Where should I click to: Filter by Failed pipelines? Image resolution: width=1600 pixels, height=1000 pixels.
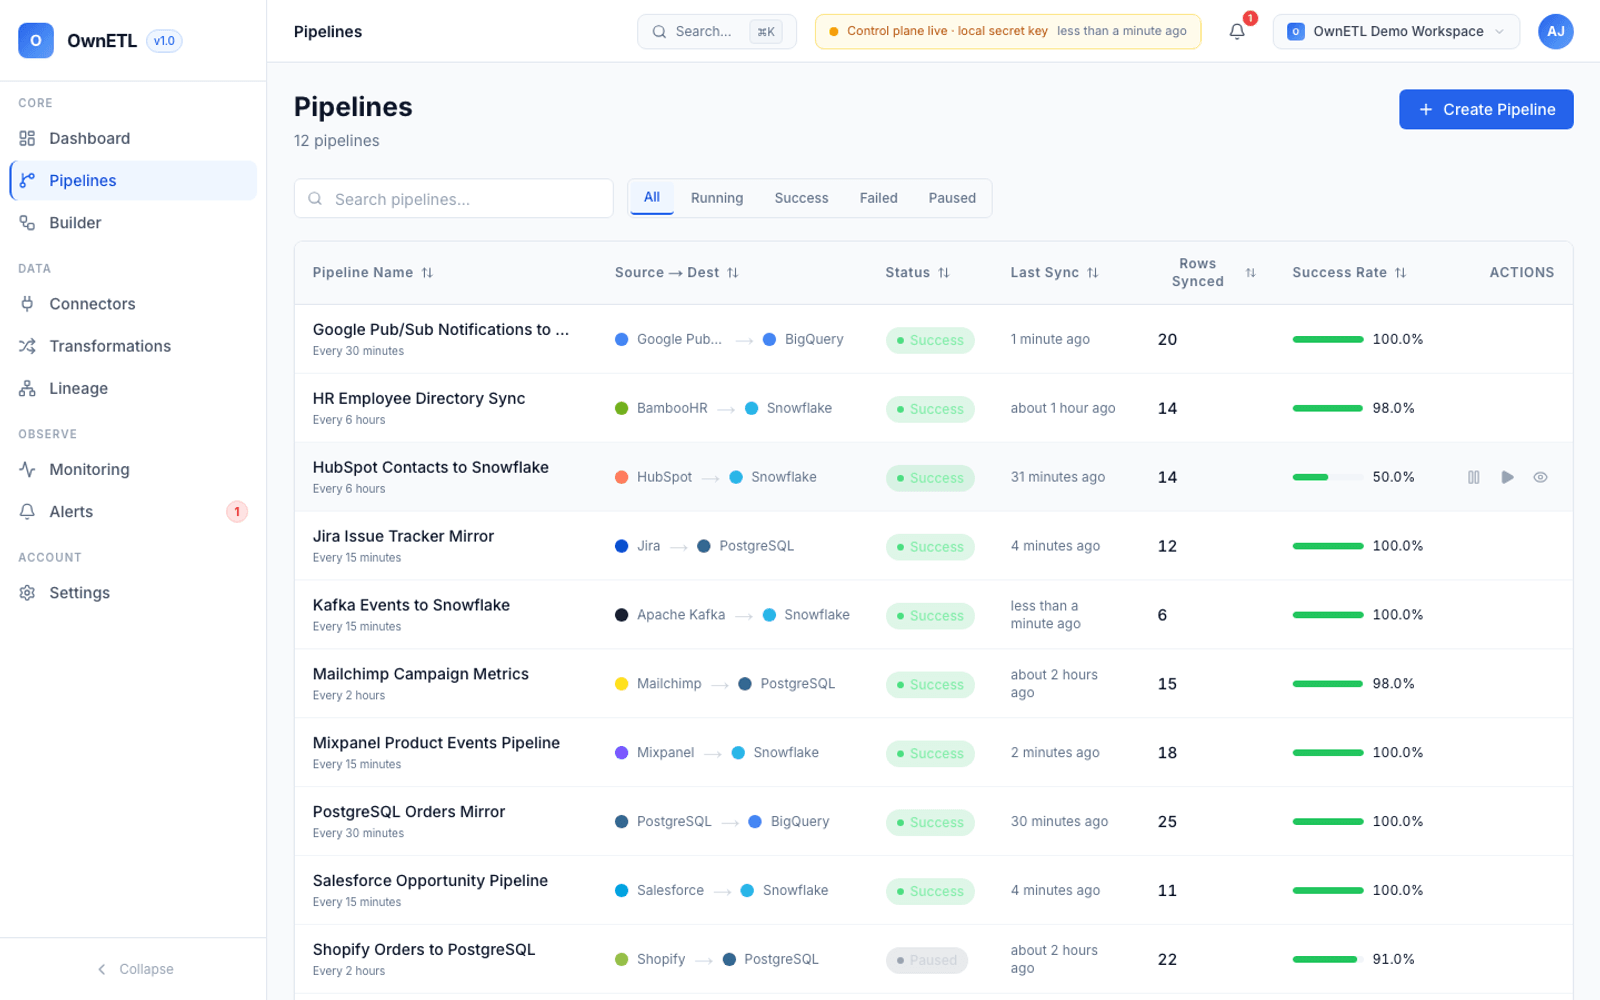(x=878, y=198)
